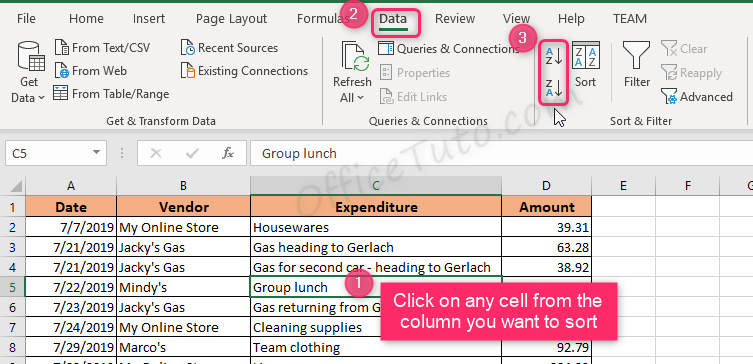Image resolution: width=753 pixels, height=364 pixels.
Task: Select column B header
Action: (183, 186)
